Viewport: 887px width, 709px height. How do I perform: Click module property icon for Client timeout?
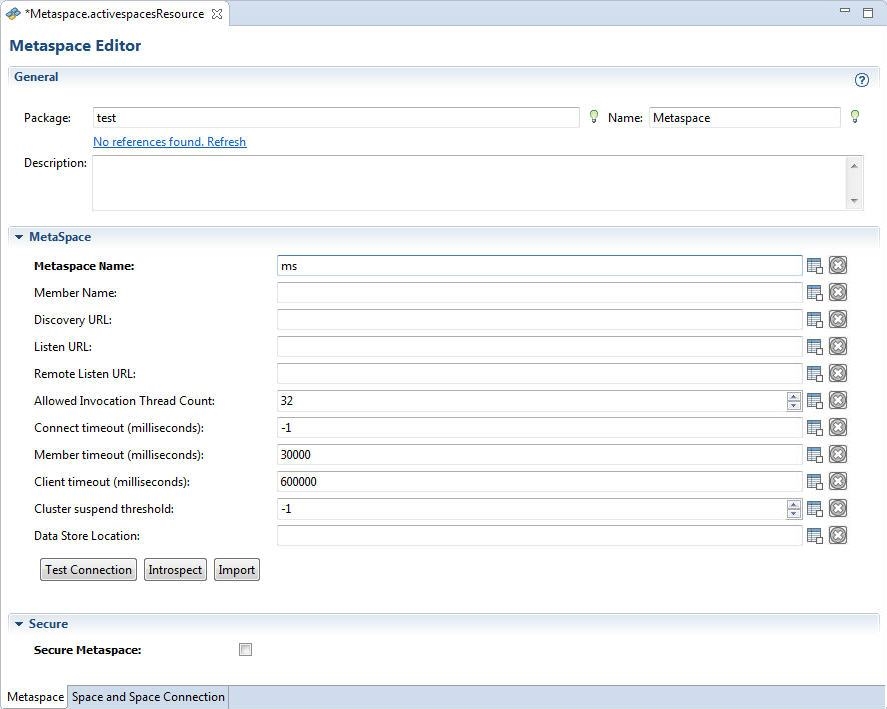click(815, 482)
